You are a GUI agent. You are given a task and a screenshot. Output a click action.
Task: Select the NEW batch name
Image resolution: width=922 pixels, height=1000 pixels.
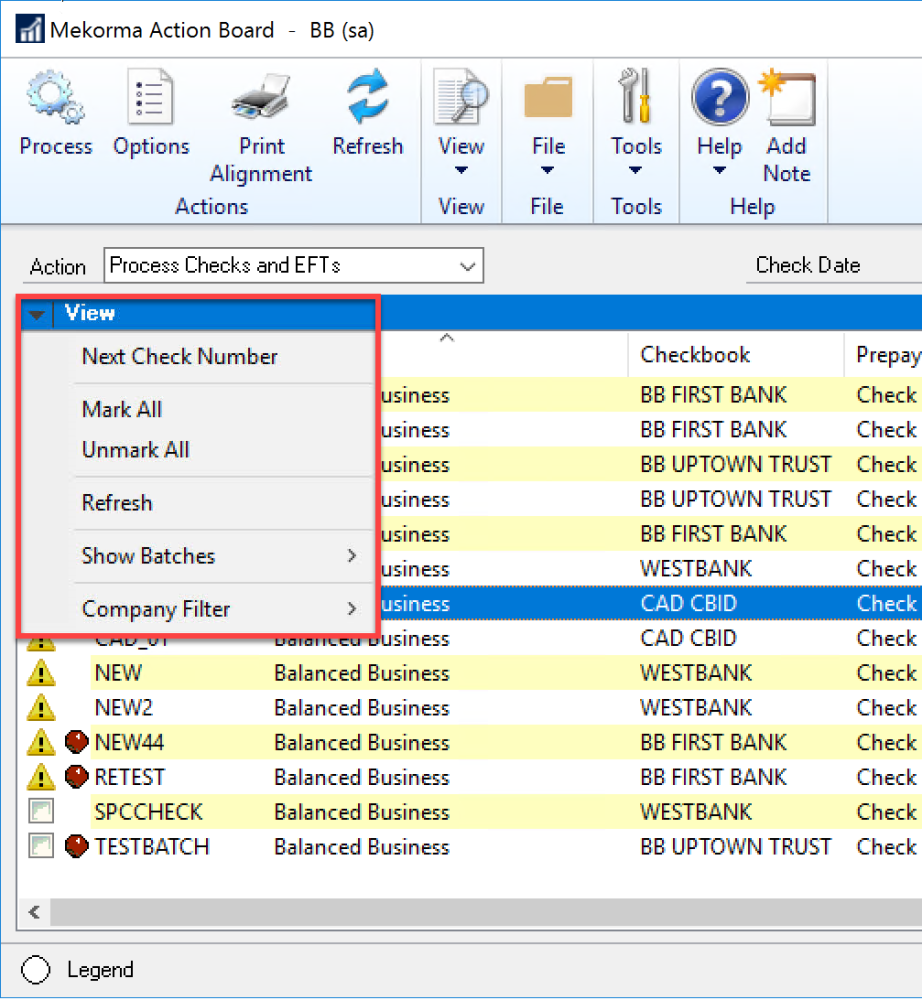pyautogui.click(x=118, y=673)
